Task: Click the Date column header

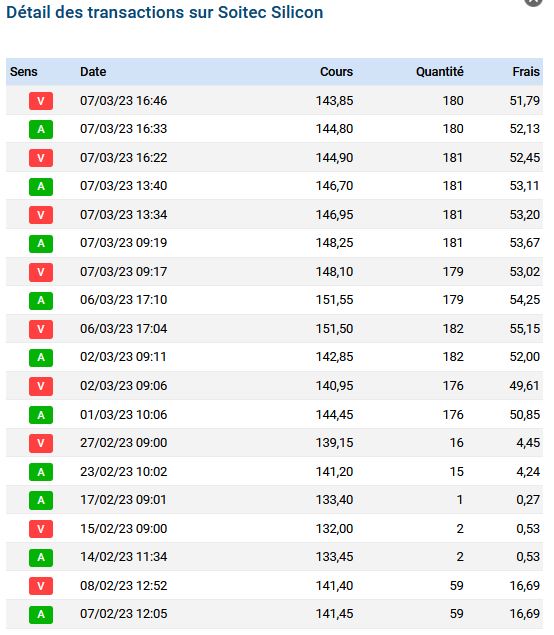Action: coord(93,72)
